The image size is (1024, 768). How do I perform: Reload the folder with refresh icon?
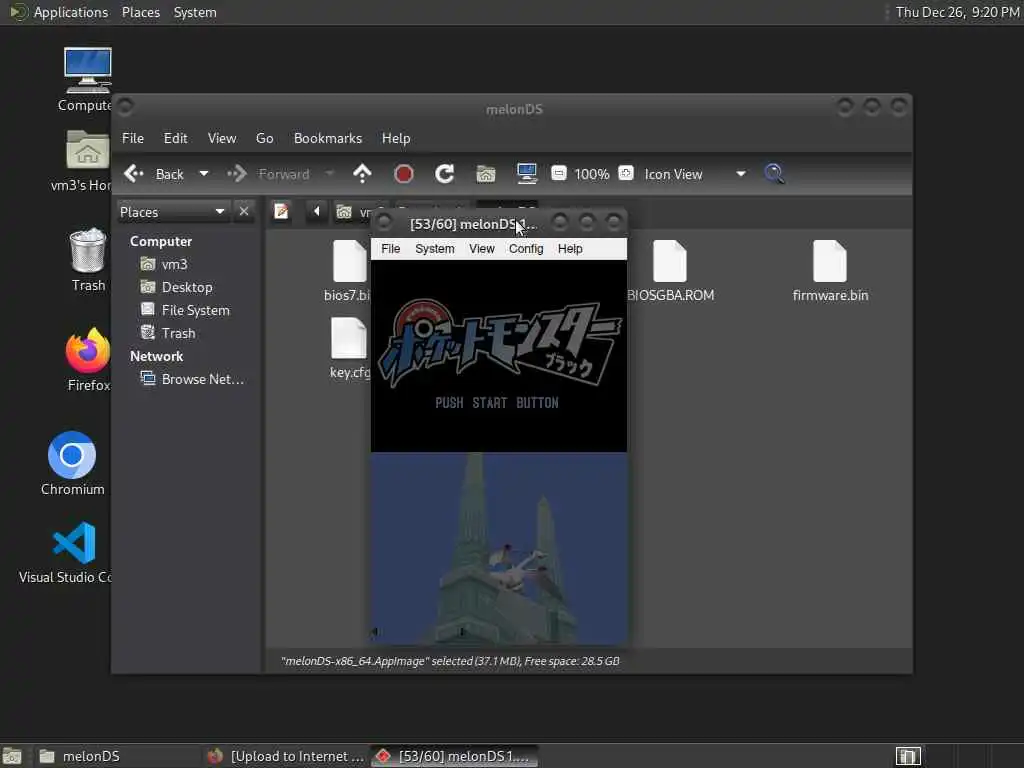click(x=445, y=174)
